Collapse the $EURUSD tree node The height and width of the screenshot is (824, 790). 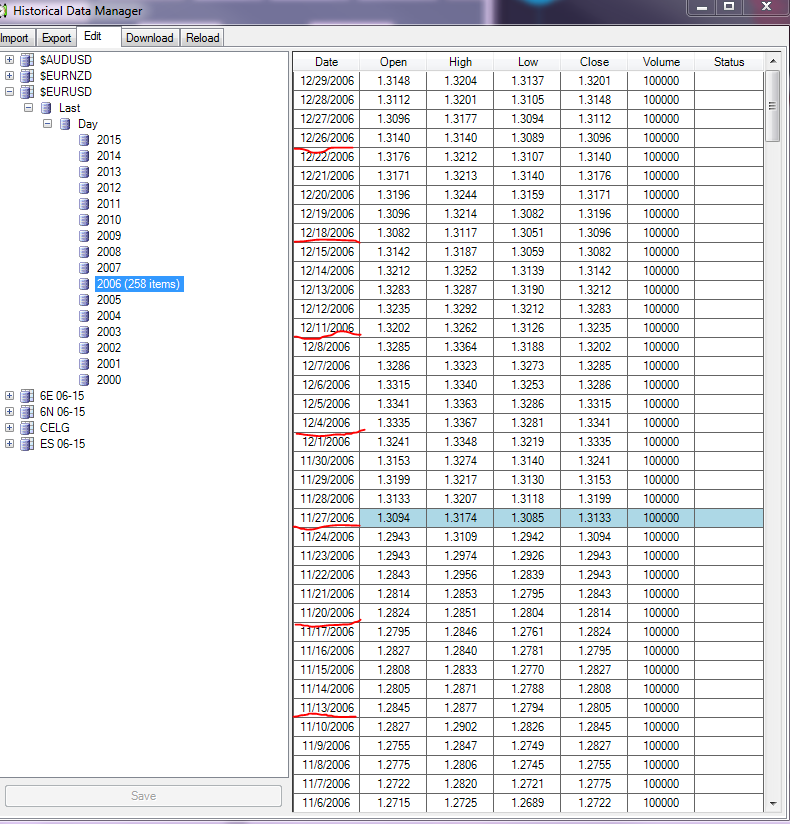point(9,92)
